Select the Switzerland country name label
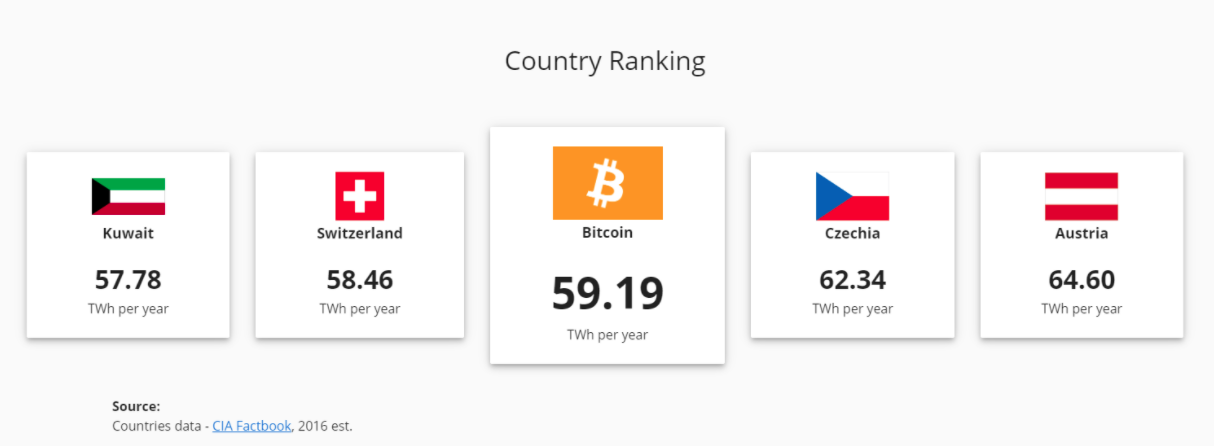The height and width of the screenshot is (446, 1214). (359, 233)
